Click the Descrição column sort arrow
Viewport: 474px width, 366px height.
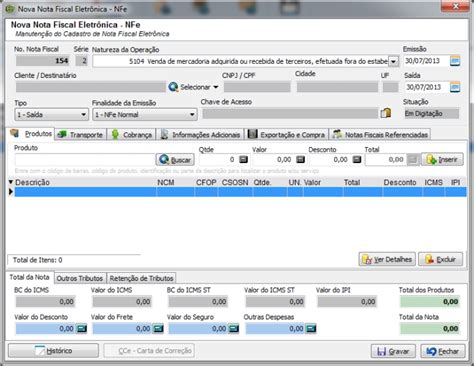pyautogui.click(x=10, y=182)
